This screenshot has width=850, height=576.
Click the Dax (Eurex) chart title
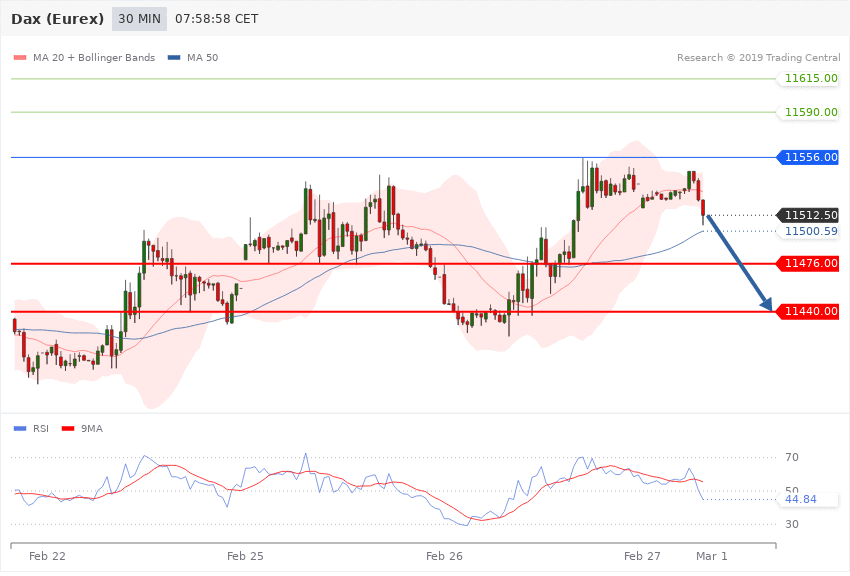point(57,19)
